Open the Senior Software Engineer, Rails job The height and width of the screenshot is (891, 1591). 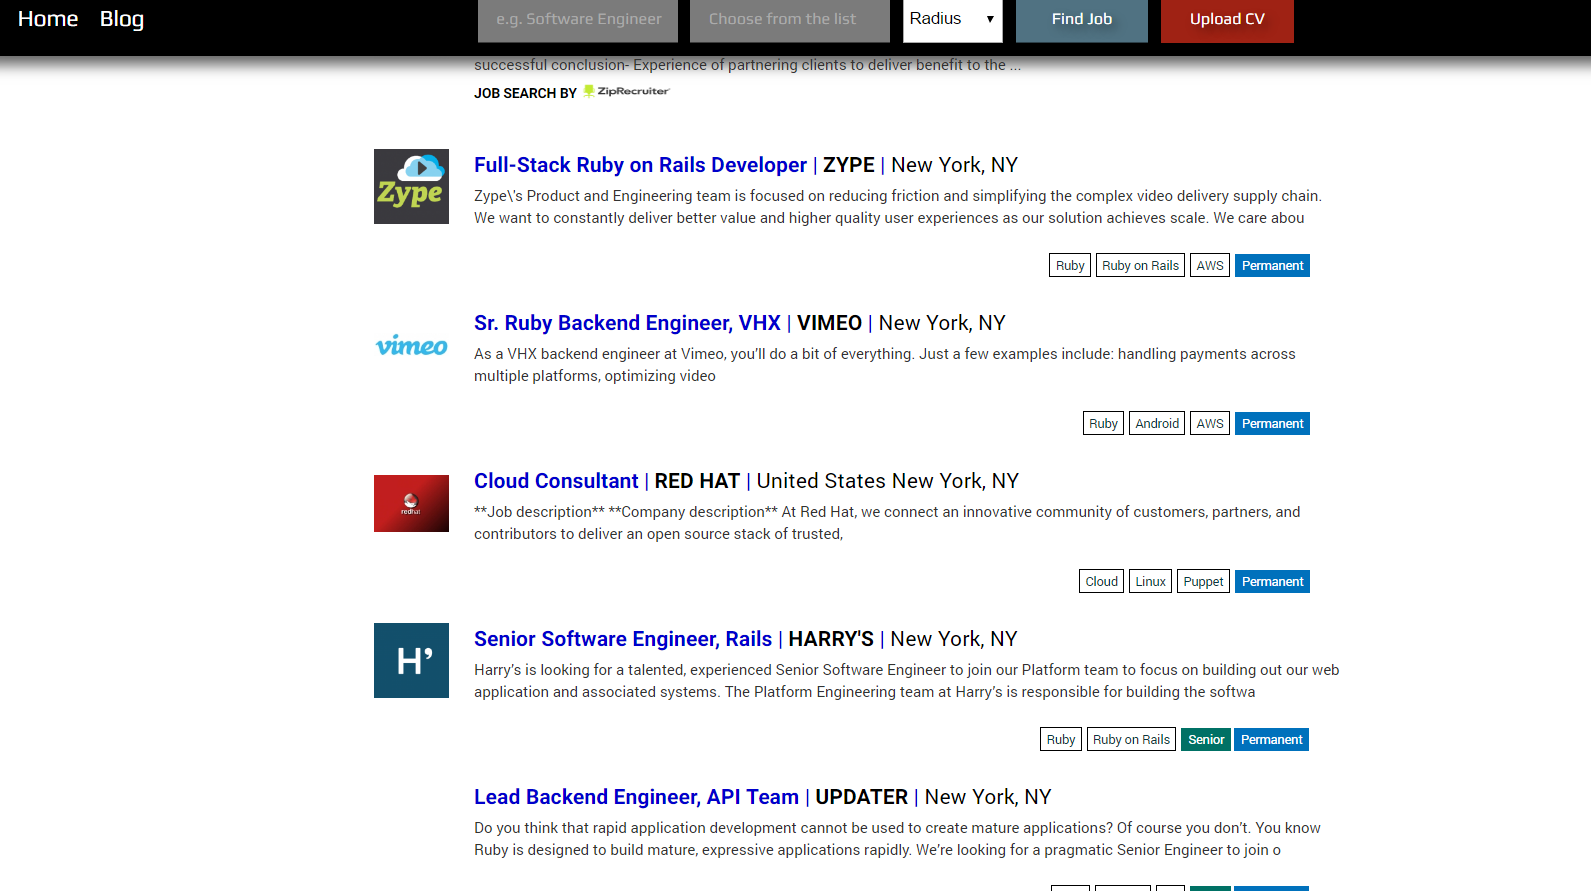point(623,639)
